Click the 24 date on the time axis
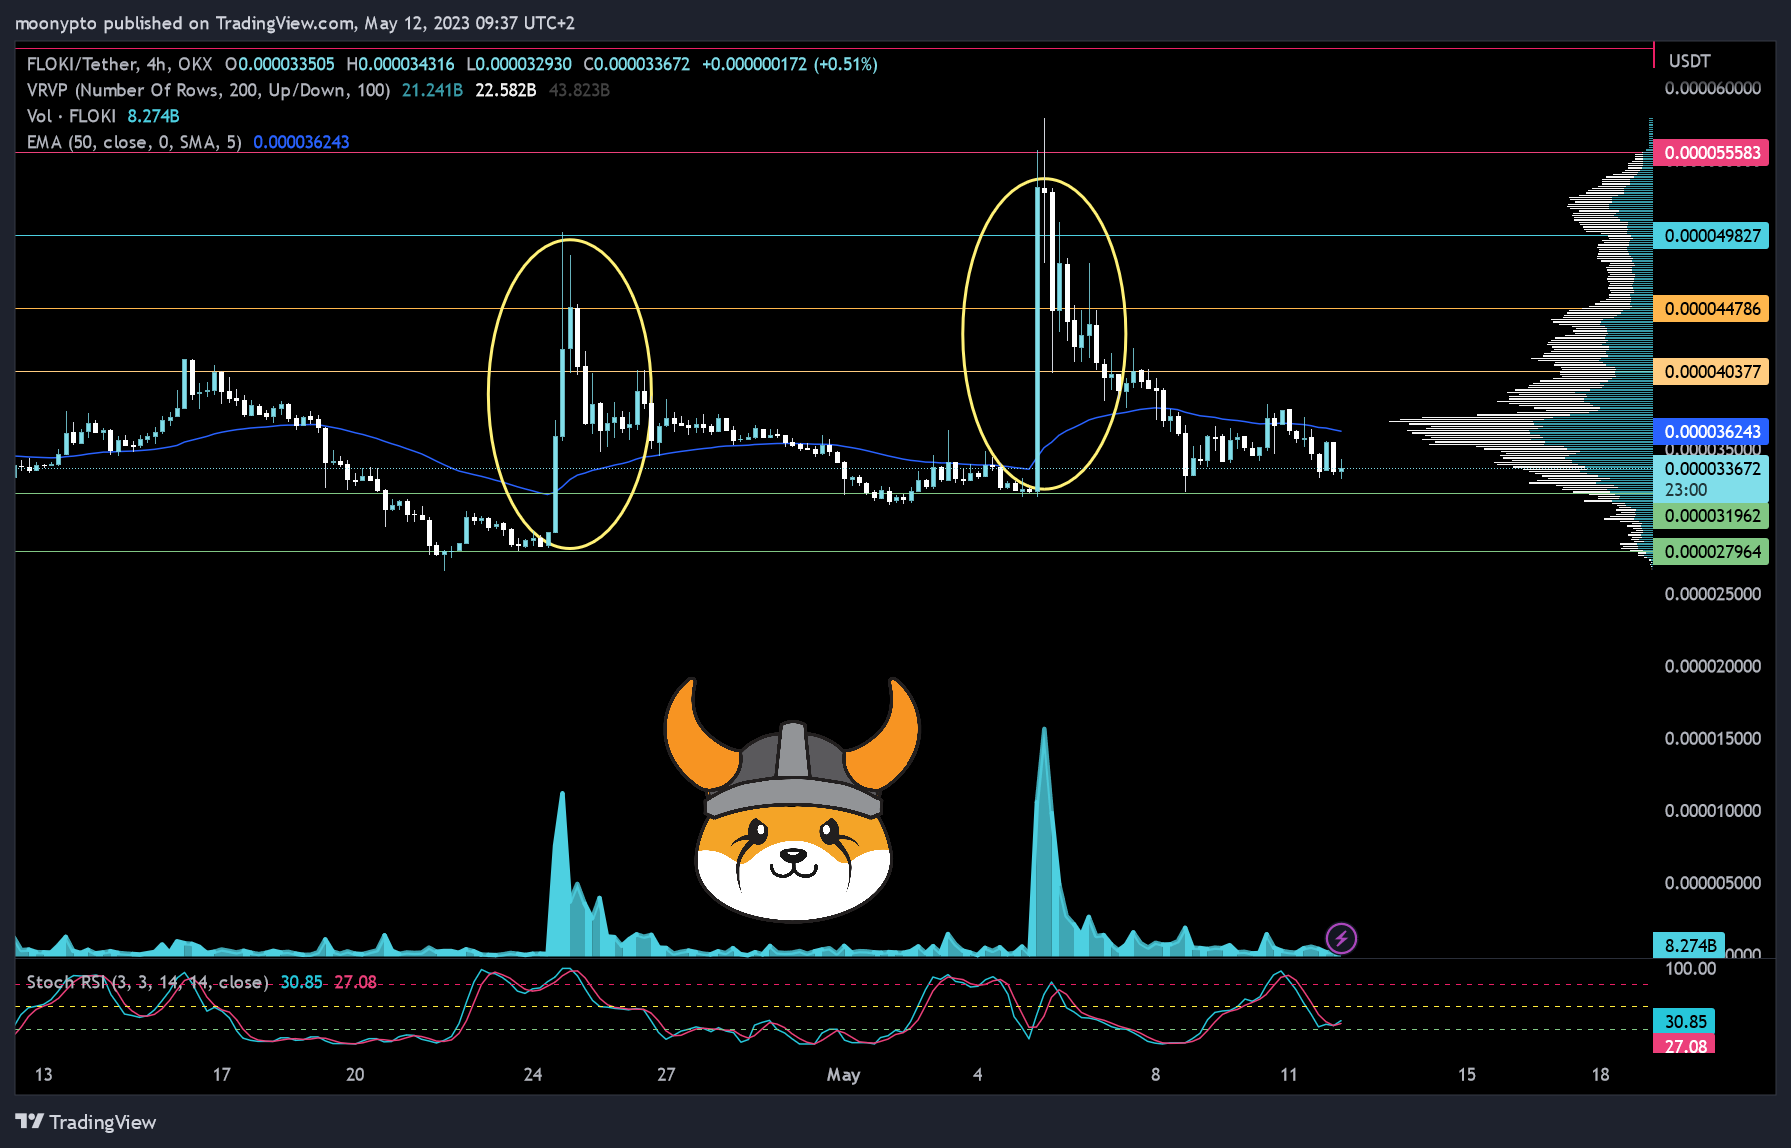This screenshot has height=1148, width=1791. (533, 1075)
